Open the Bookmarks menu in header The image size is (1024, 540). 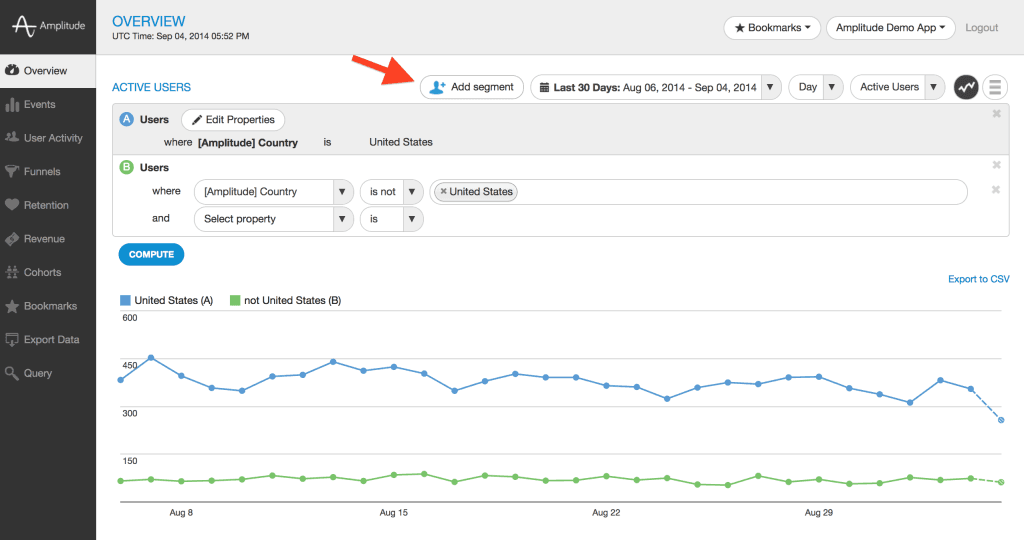click(772, 28)
